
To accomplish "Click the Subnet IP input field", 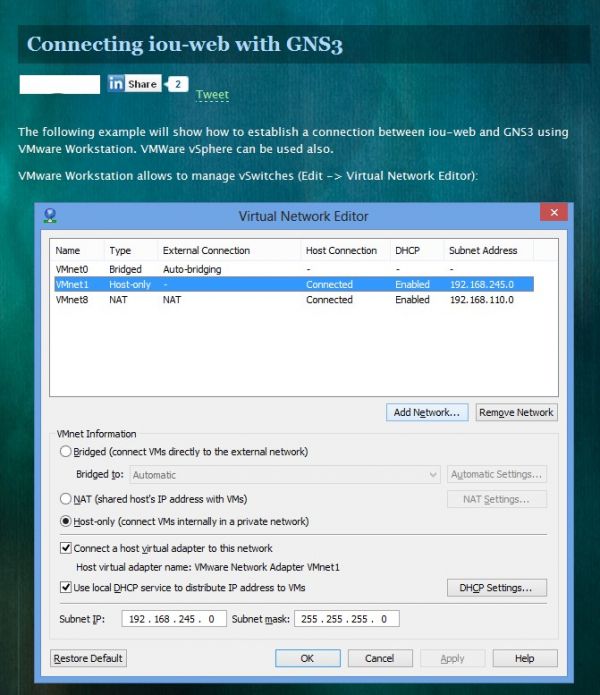I will pos(174,619).
